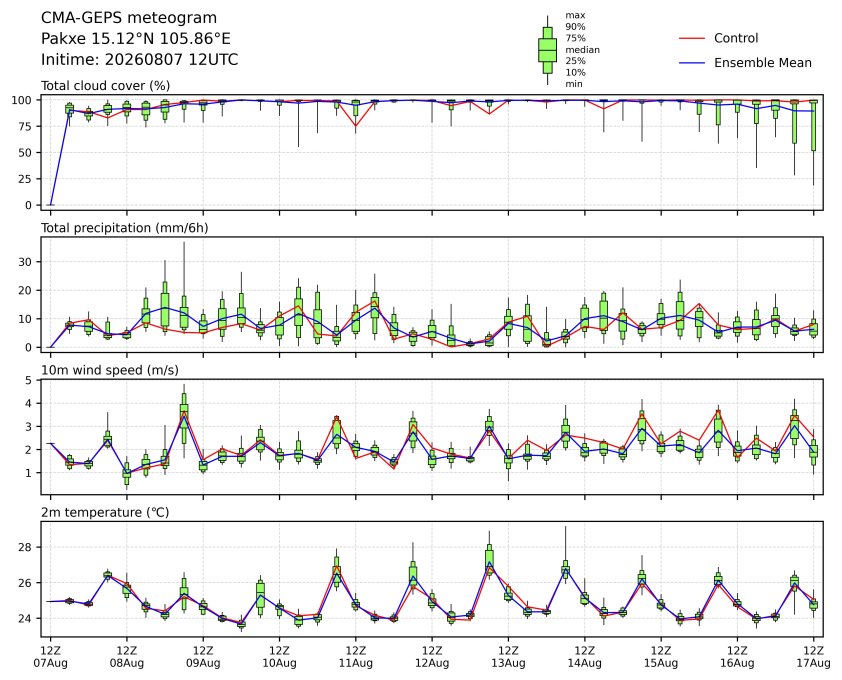Viewport: 842px width, 680px height.
Task: Click the '12Z 14Aug' x-axis tick label
Action: click(x=584, y=657)
